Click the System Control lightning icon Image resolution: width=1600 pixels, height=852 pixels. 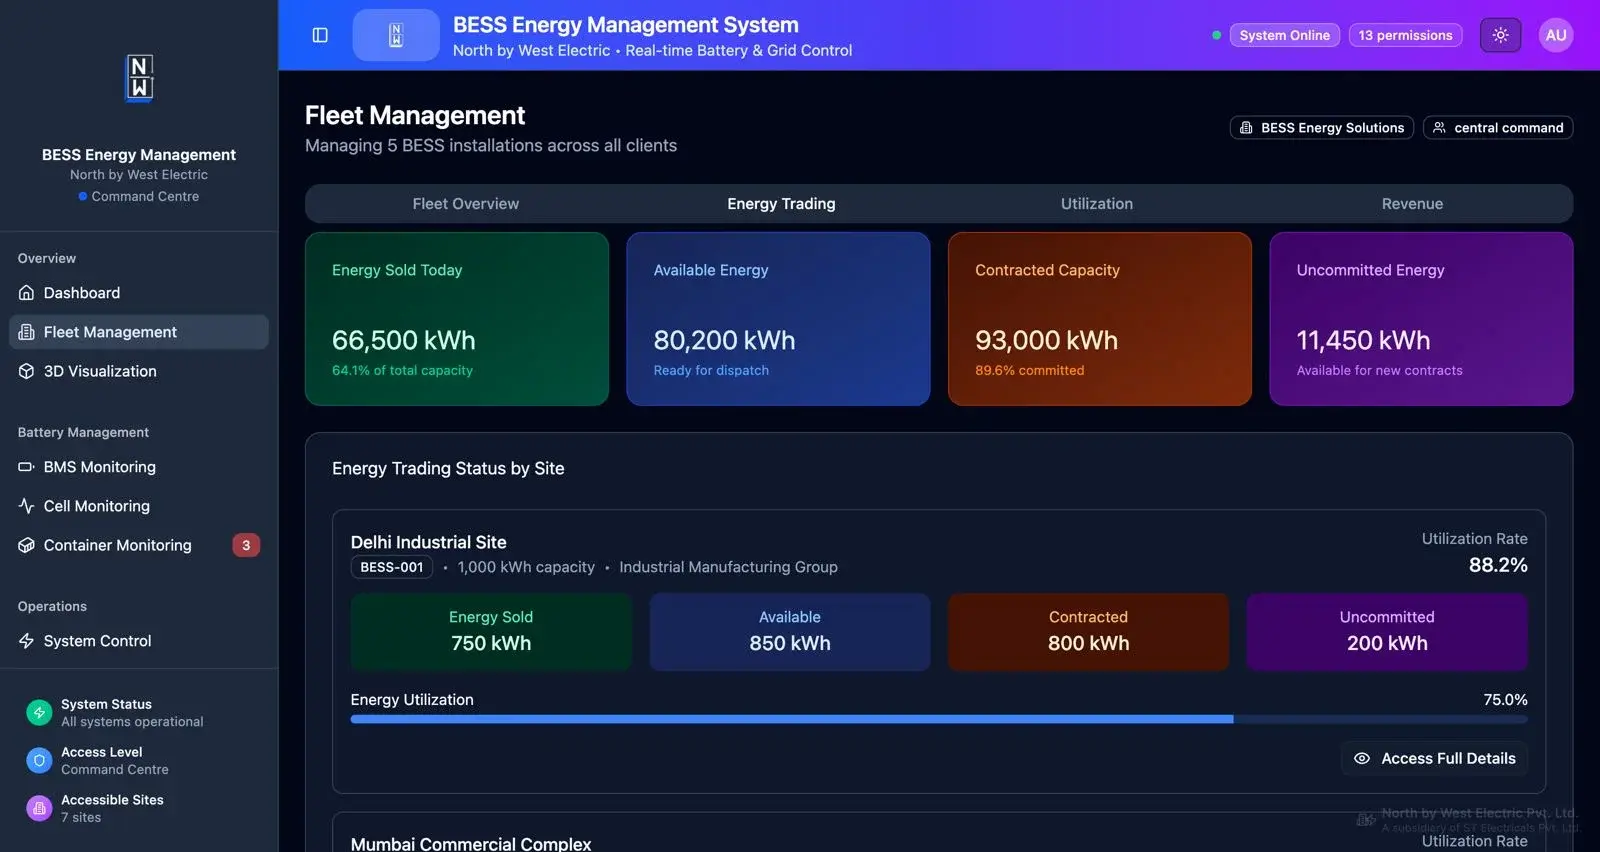27,641
